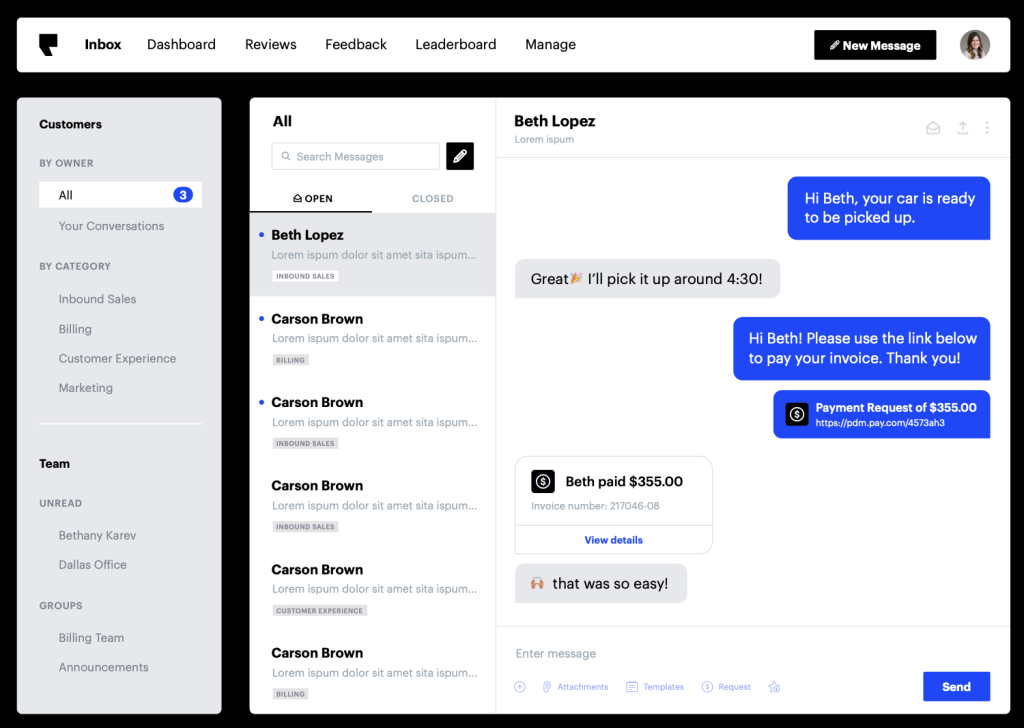Open the user profile avatar
This screenshot has width=1024, height=728.
point(974,45)
